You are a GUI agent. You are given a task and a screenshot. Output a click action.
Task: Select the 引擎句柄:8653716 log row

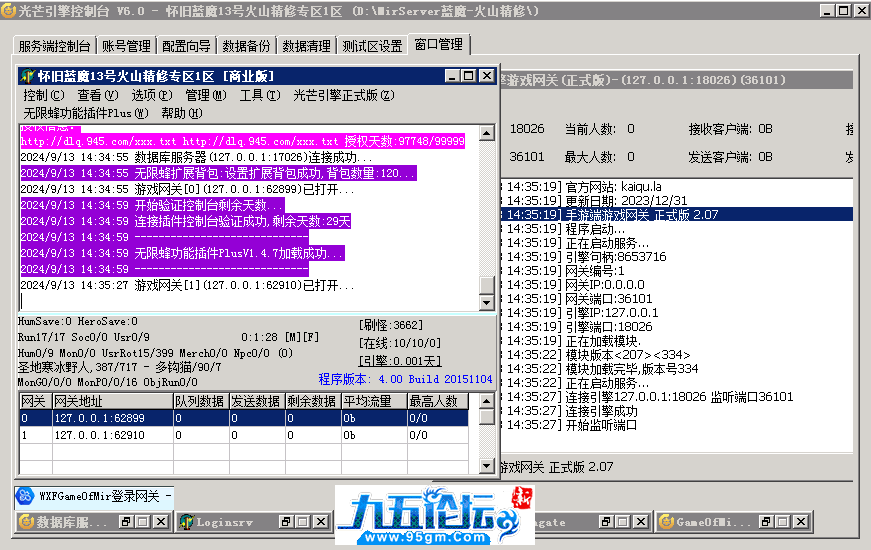(x=677, y=257)
